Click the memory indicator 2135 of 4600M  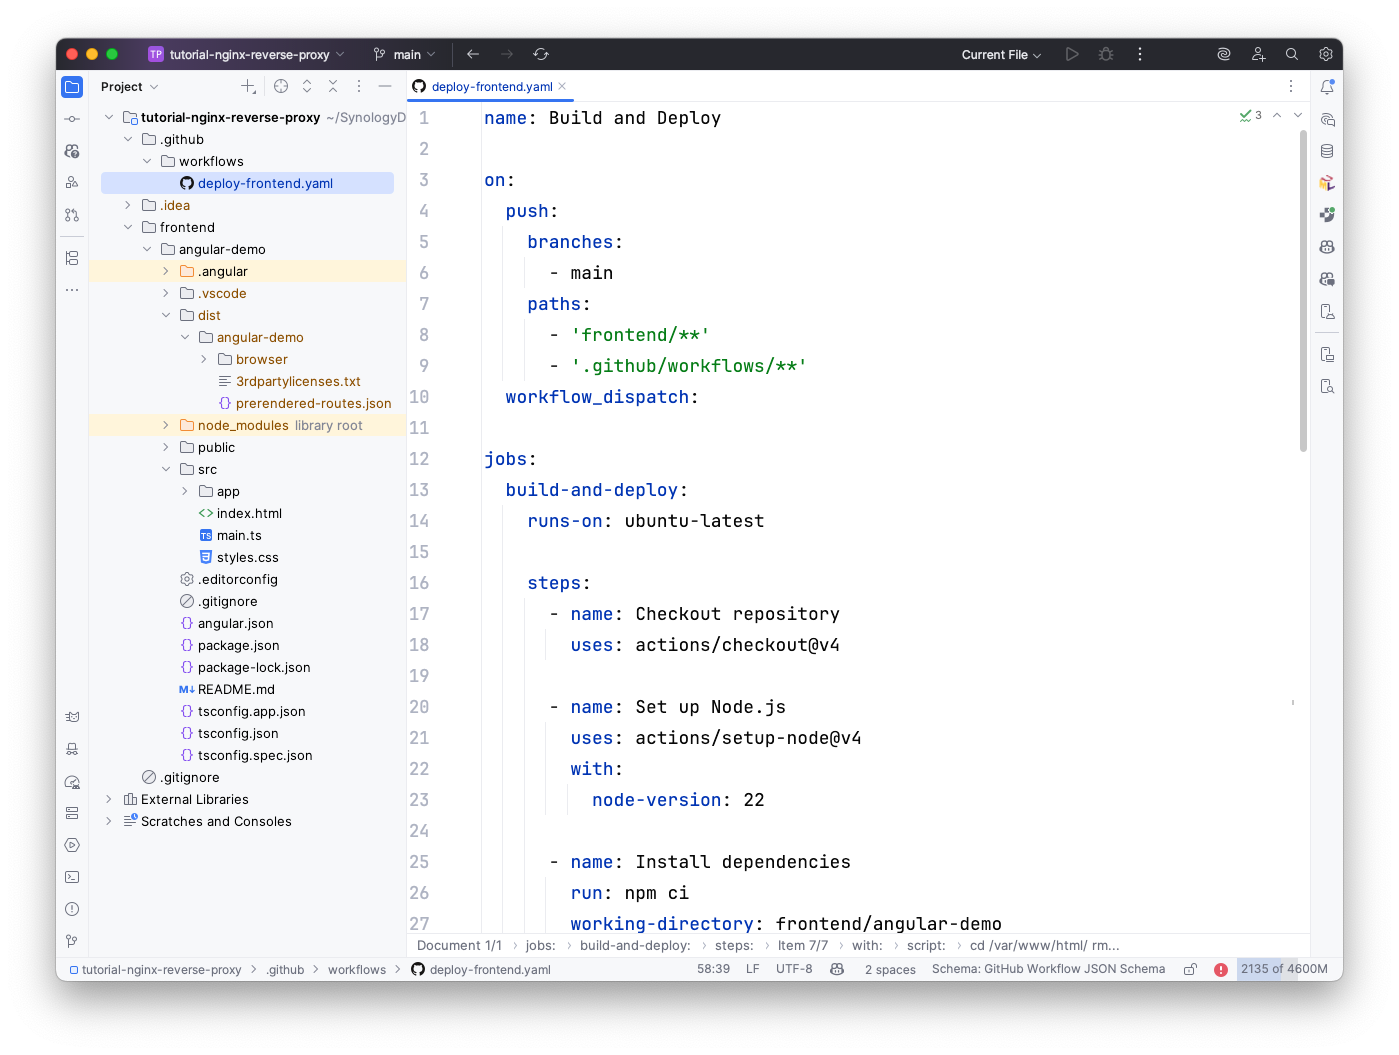pos(1284,969)
